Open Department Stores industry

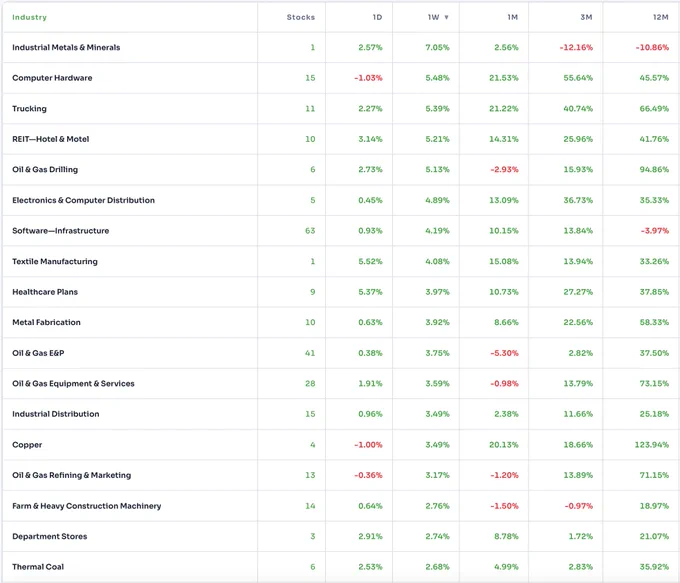(49, 537)
